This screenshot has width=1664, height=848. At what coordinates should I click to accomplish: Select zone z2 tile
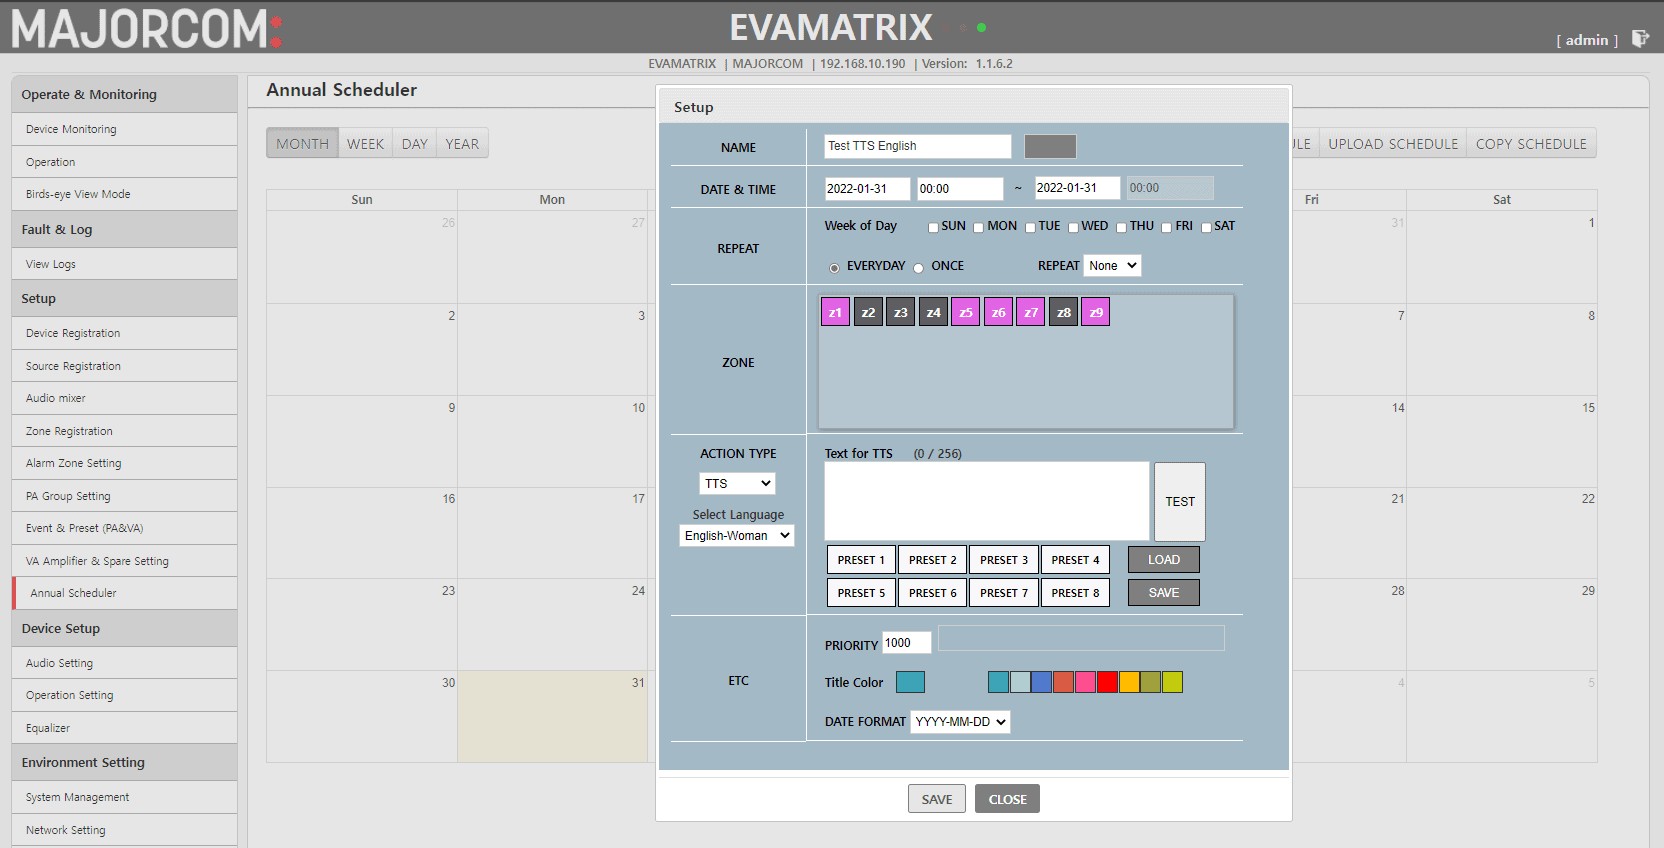click(x=868, y=312)
